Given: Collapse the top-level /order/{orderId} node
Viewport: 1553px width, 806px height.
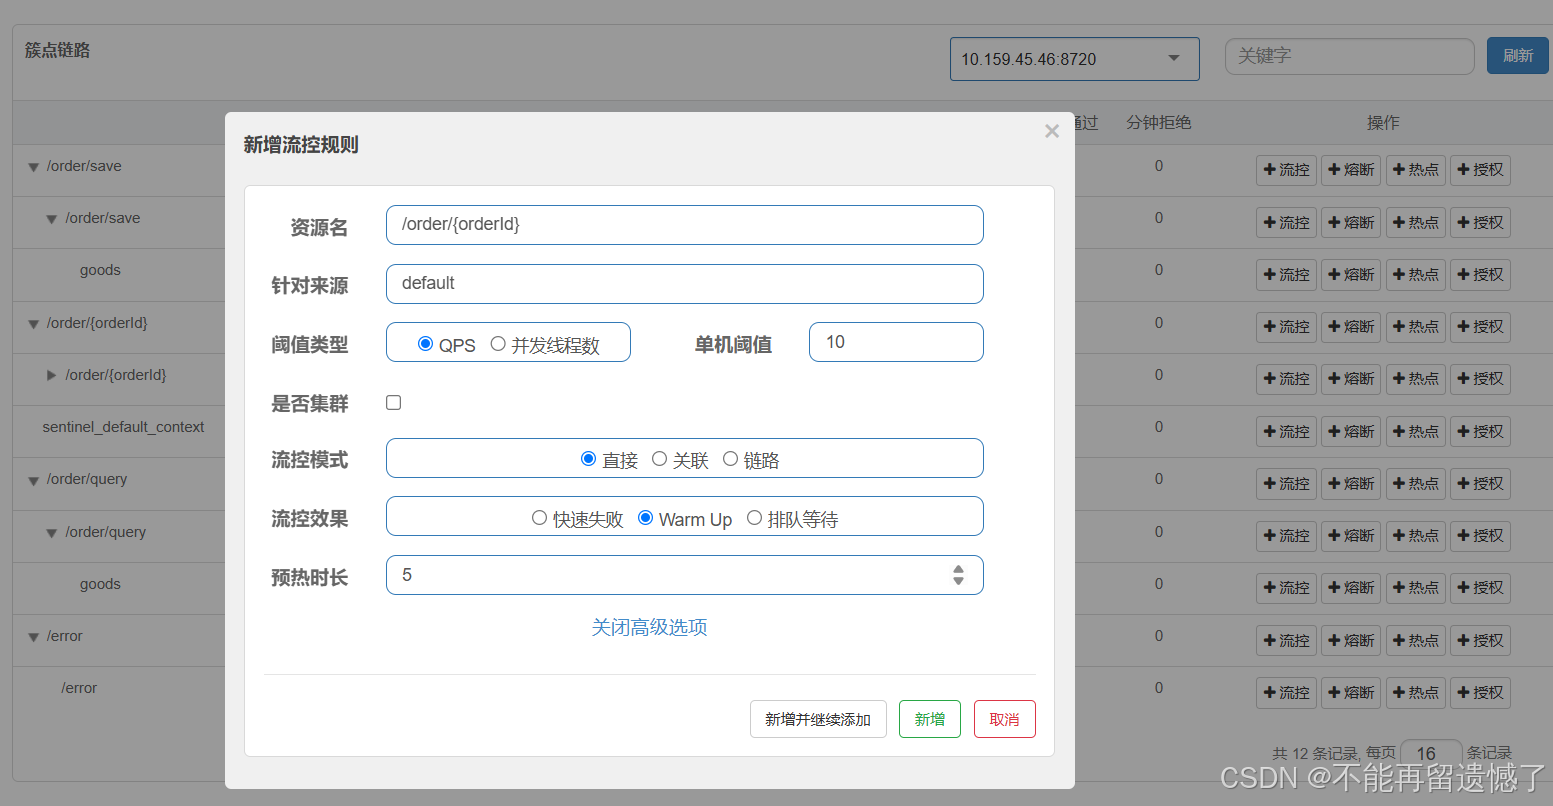Looking at the screenshot, I should pos(34,325).
